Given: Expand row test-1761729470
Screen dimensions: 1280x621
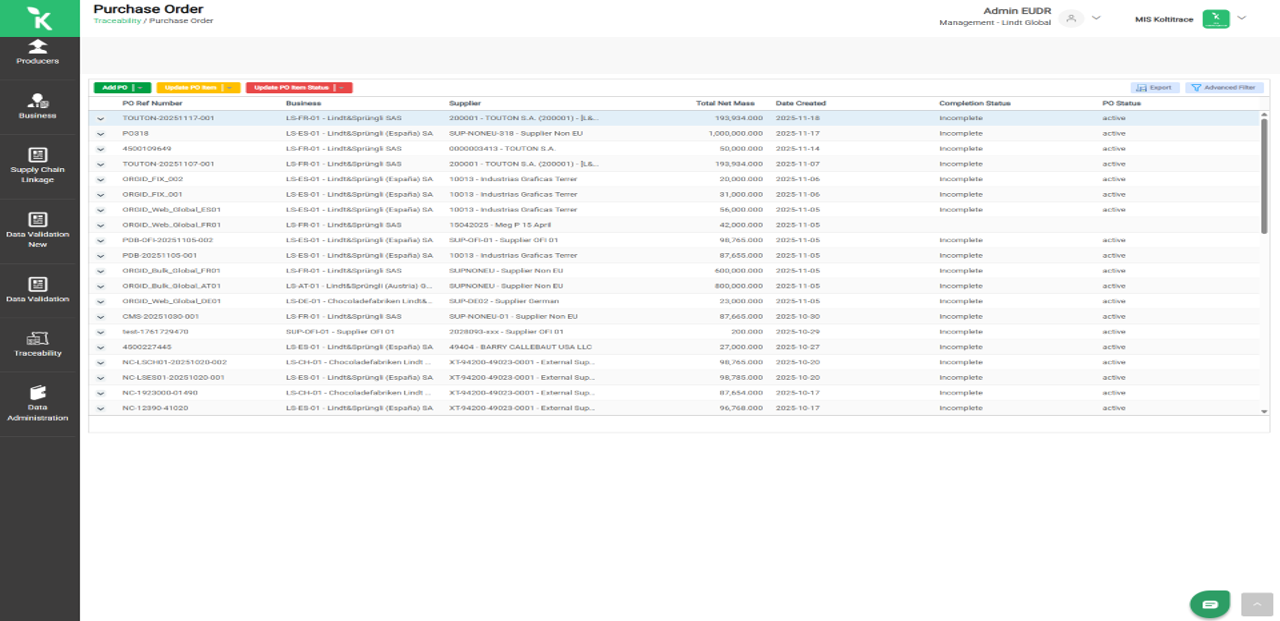Looking at the screenshot, I should (100, 332).
